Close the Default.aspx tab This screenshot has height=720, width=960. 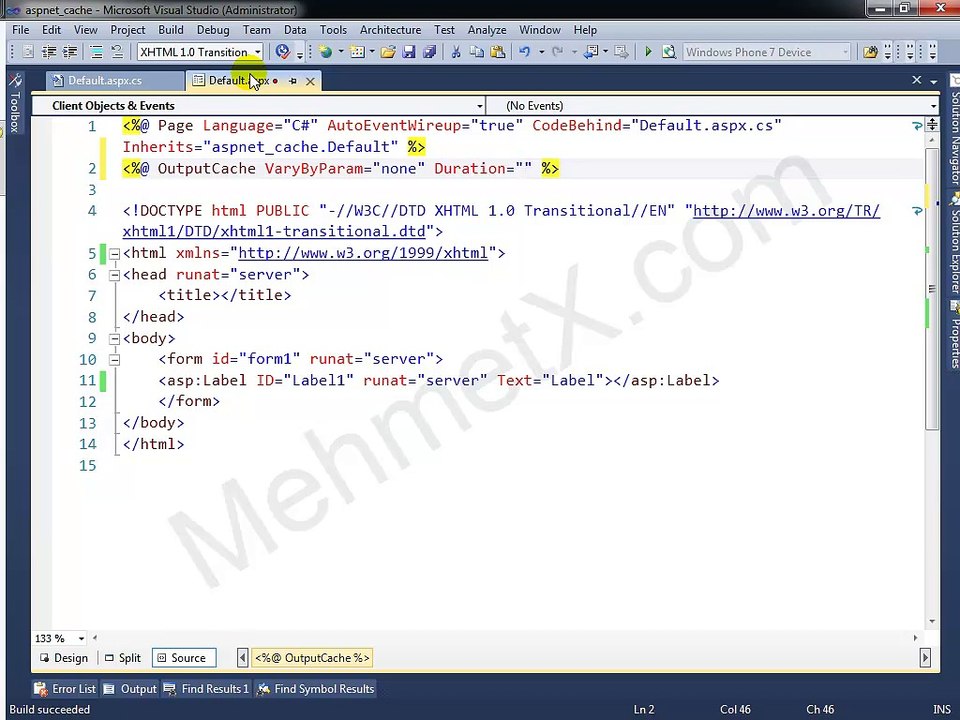point(310,81)
